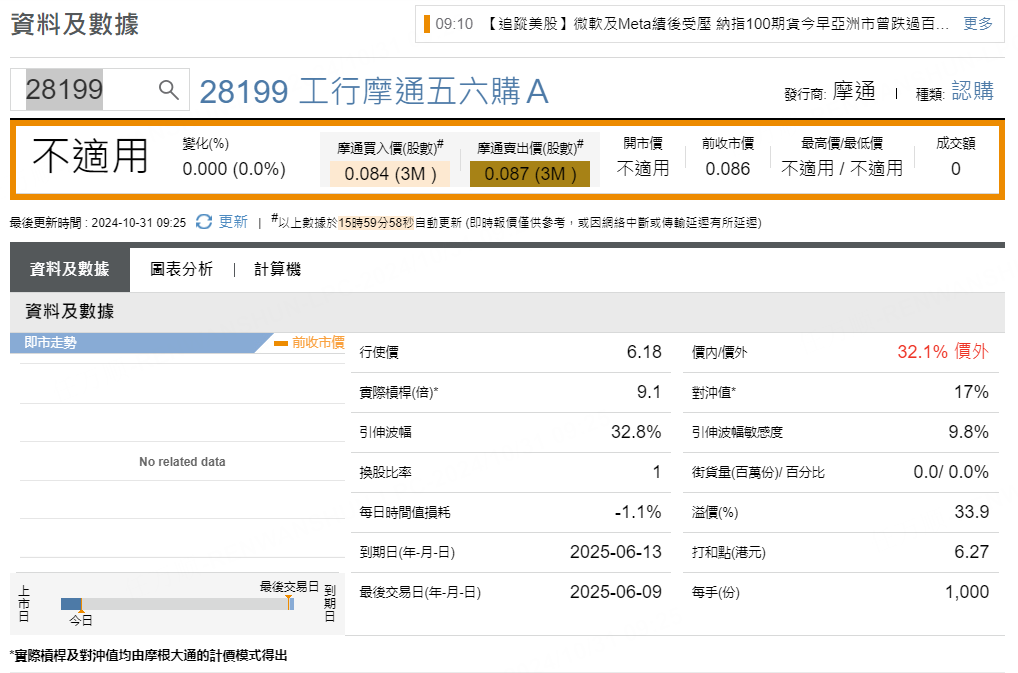The height and width of the screenshot is (673, 1018).
Task: Click the refresh arrows icon next to 更新
Action: (x=204, y=222)
